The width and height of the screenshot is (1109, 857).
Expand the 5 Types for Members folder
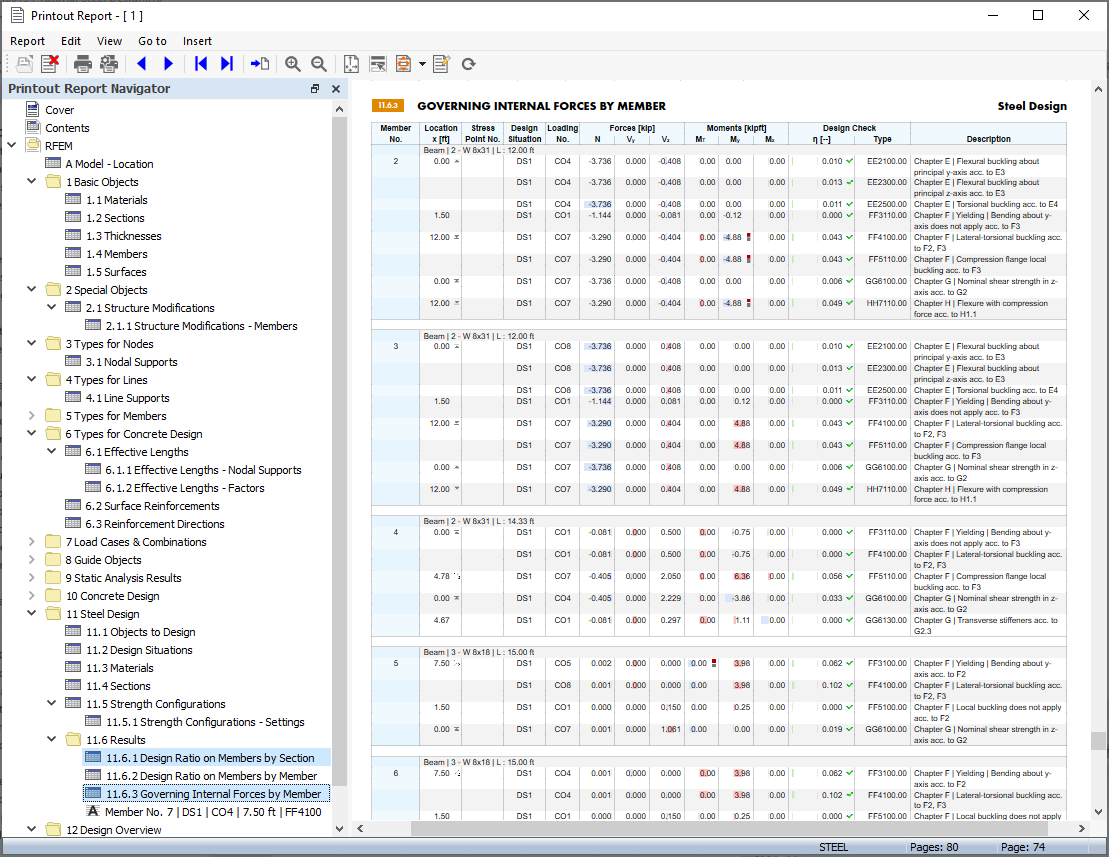32,416
